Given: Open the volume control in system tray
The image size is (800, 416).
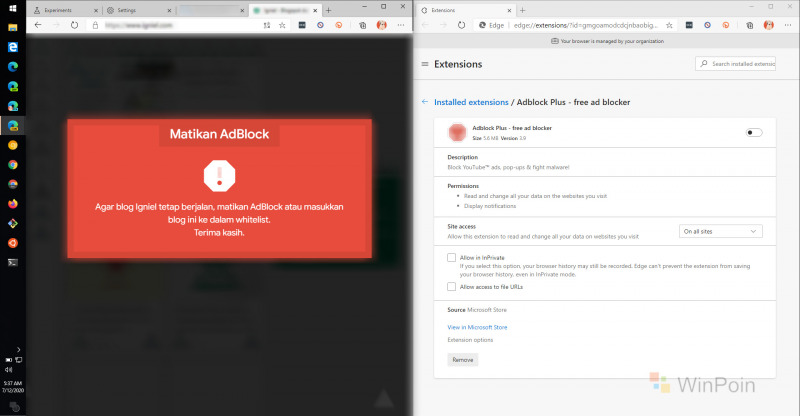Looking at the screenshot, I should (x=8, y=370).
